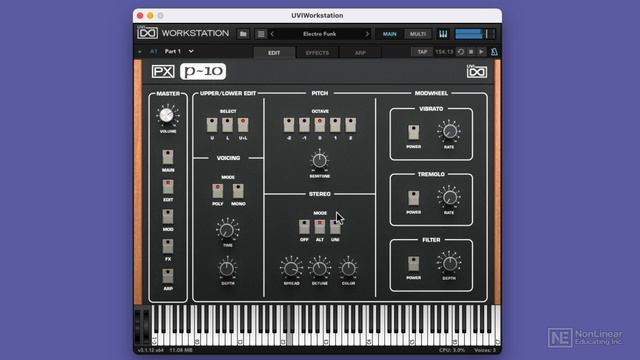Set stereo mode to OFF
This screenshot has height=360, width=640.
pyautogui.click(x=304, y=227)
